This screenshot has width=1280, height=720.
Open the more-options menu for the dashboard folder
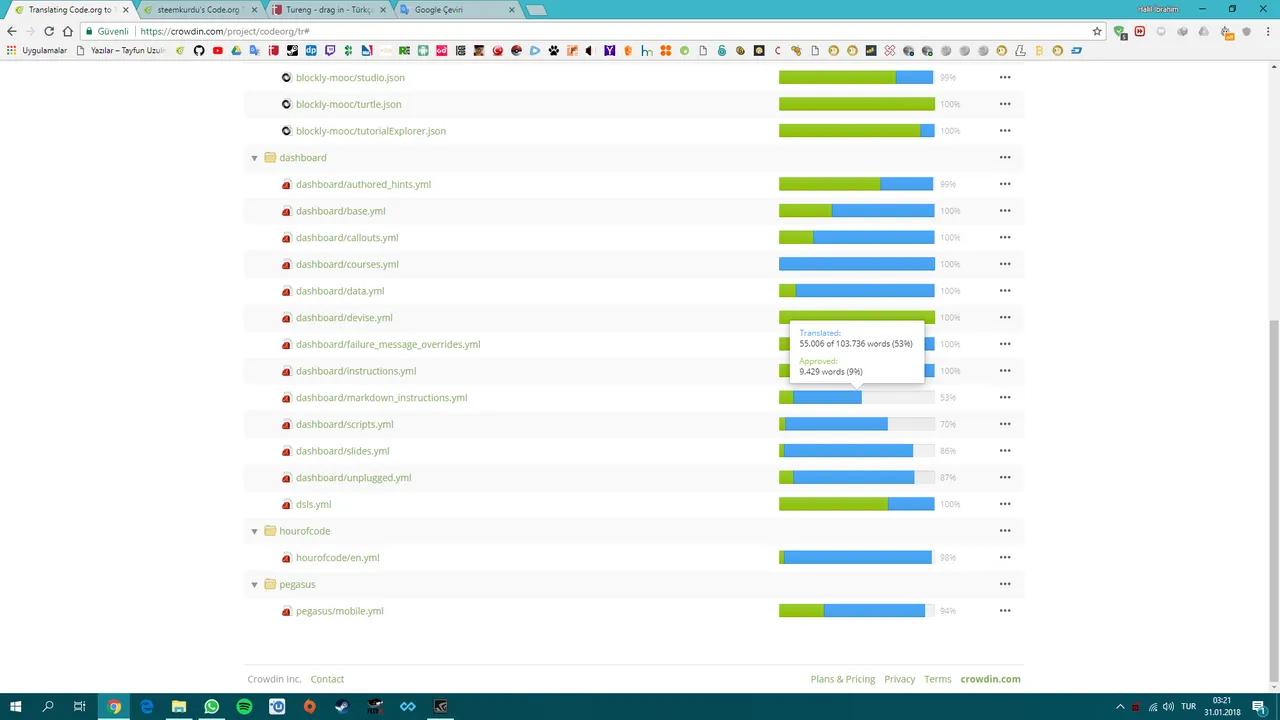click(x=1005, y=157)
